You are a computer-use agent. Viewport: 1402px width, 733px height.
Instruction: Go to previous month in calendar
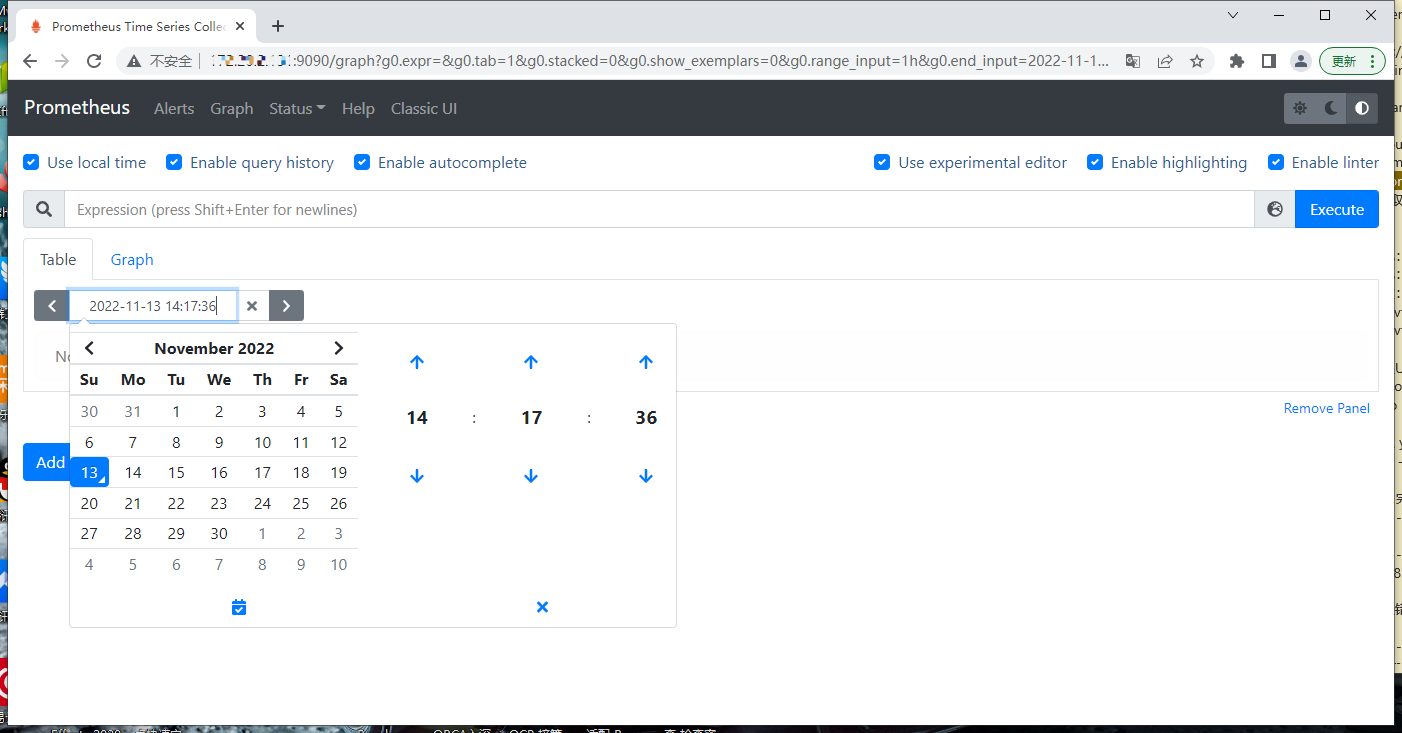click(89, 348)
